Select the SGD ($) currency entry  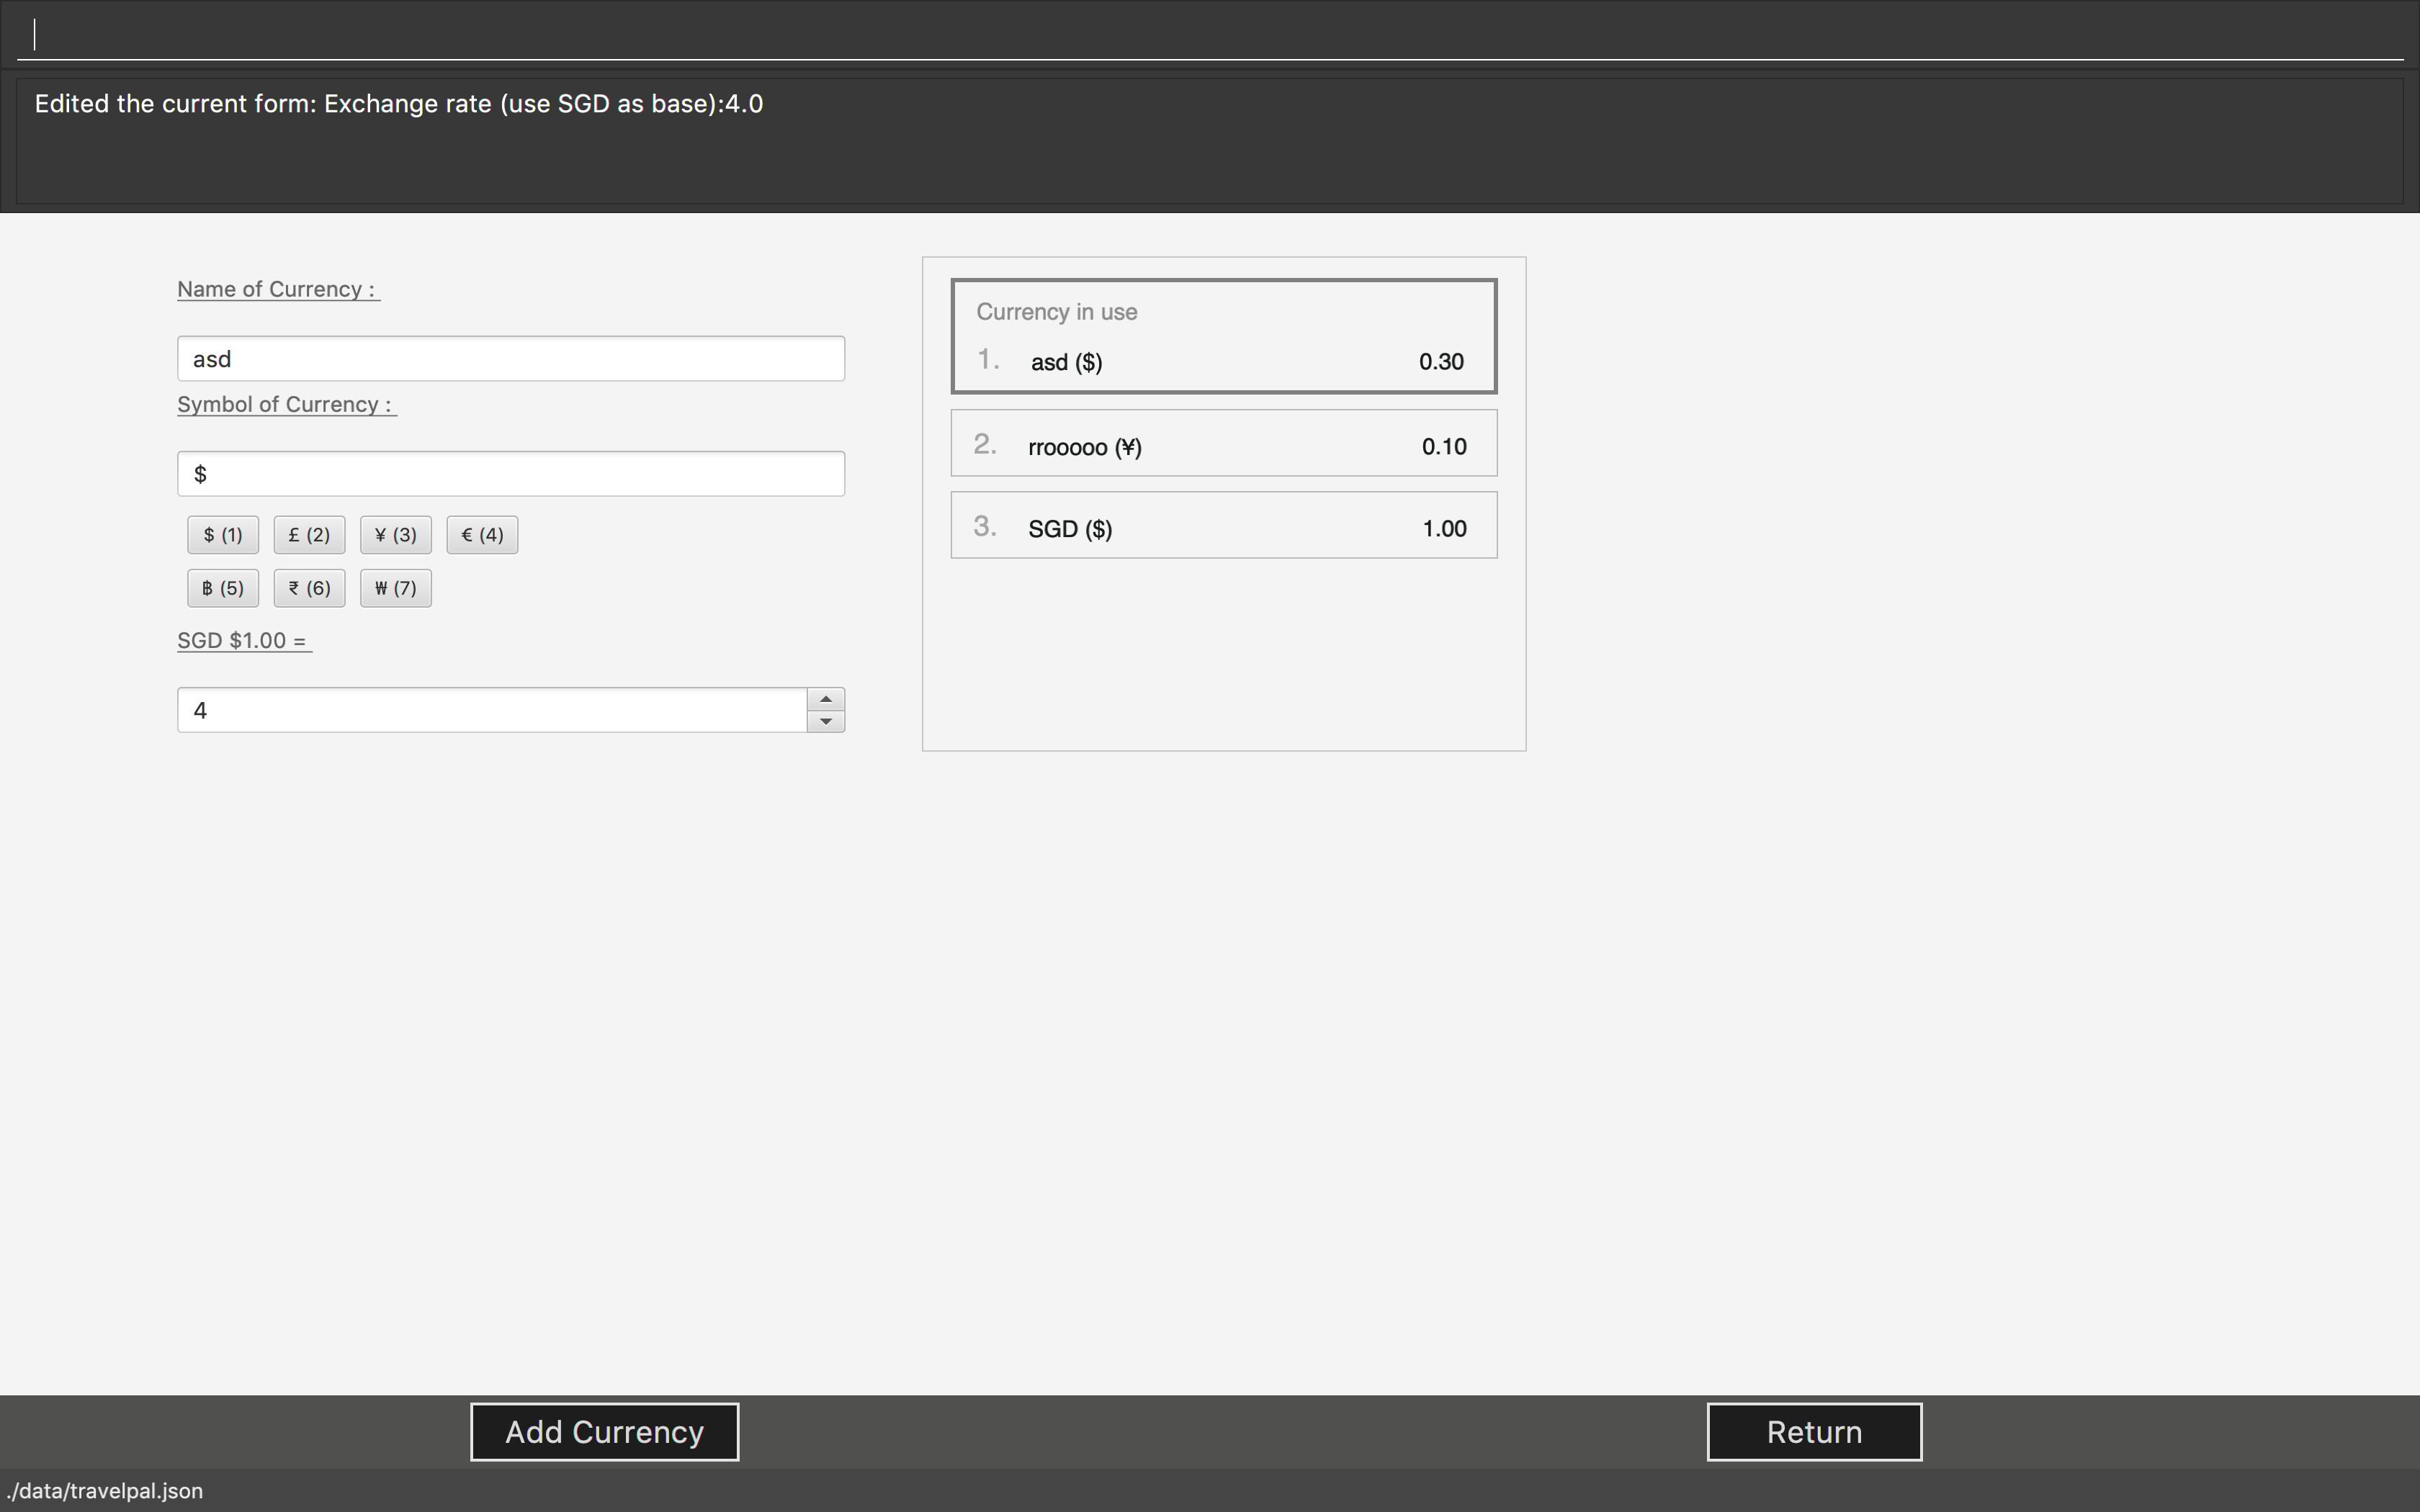tap(1223, 526)
